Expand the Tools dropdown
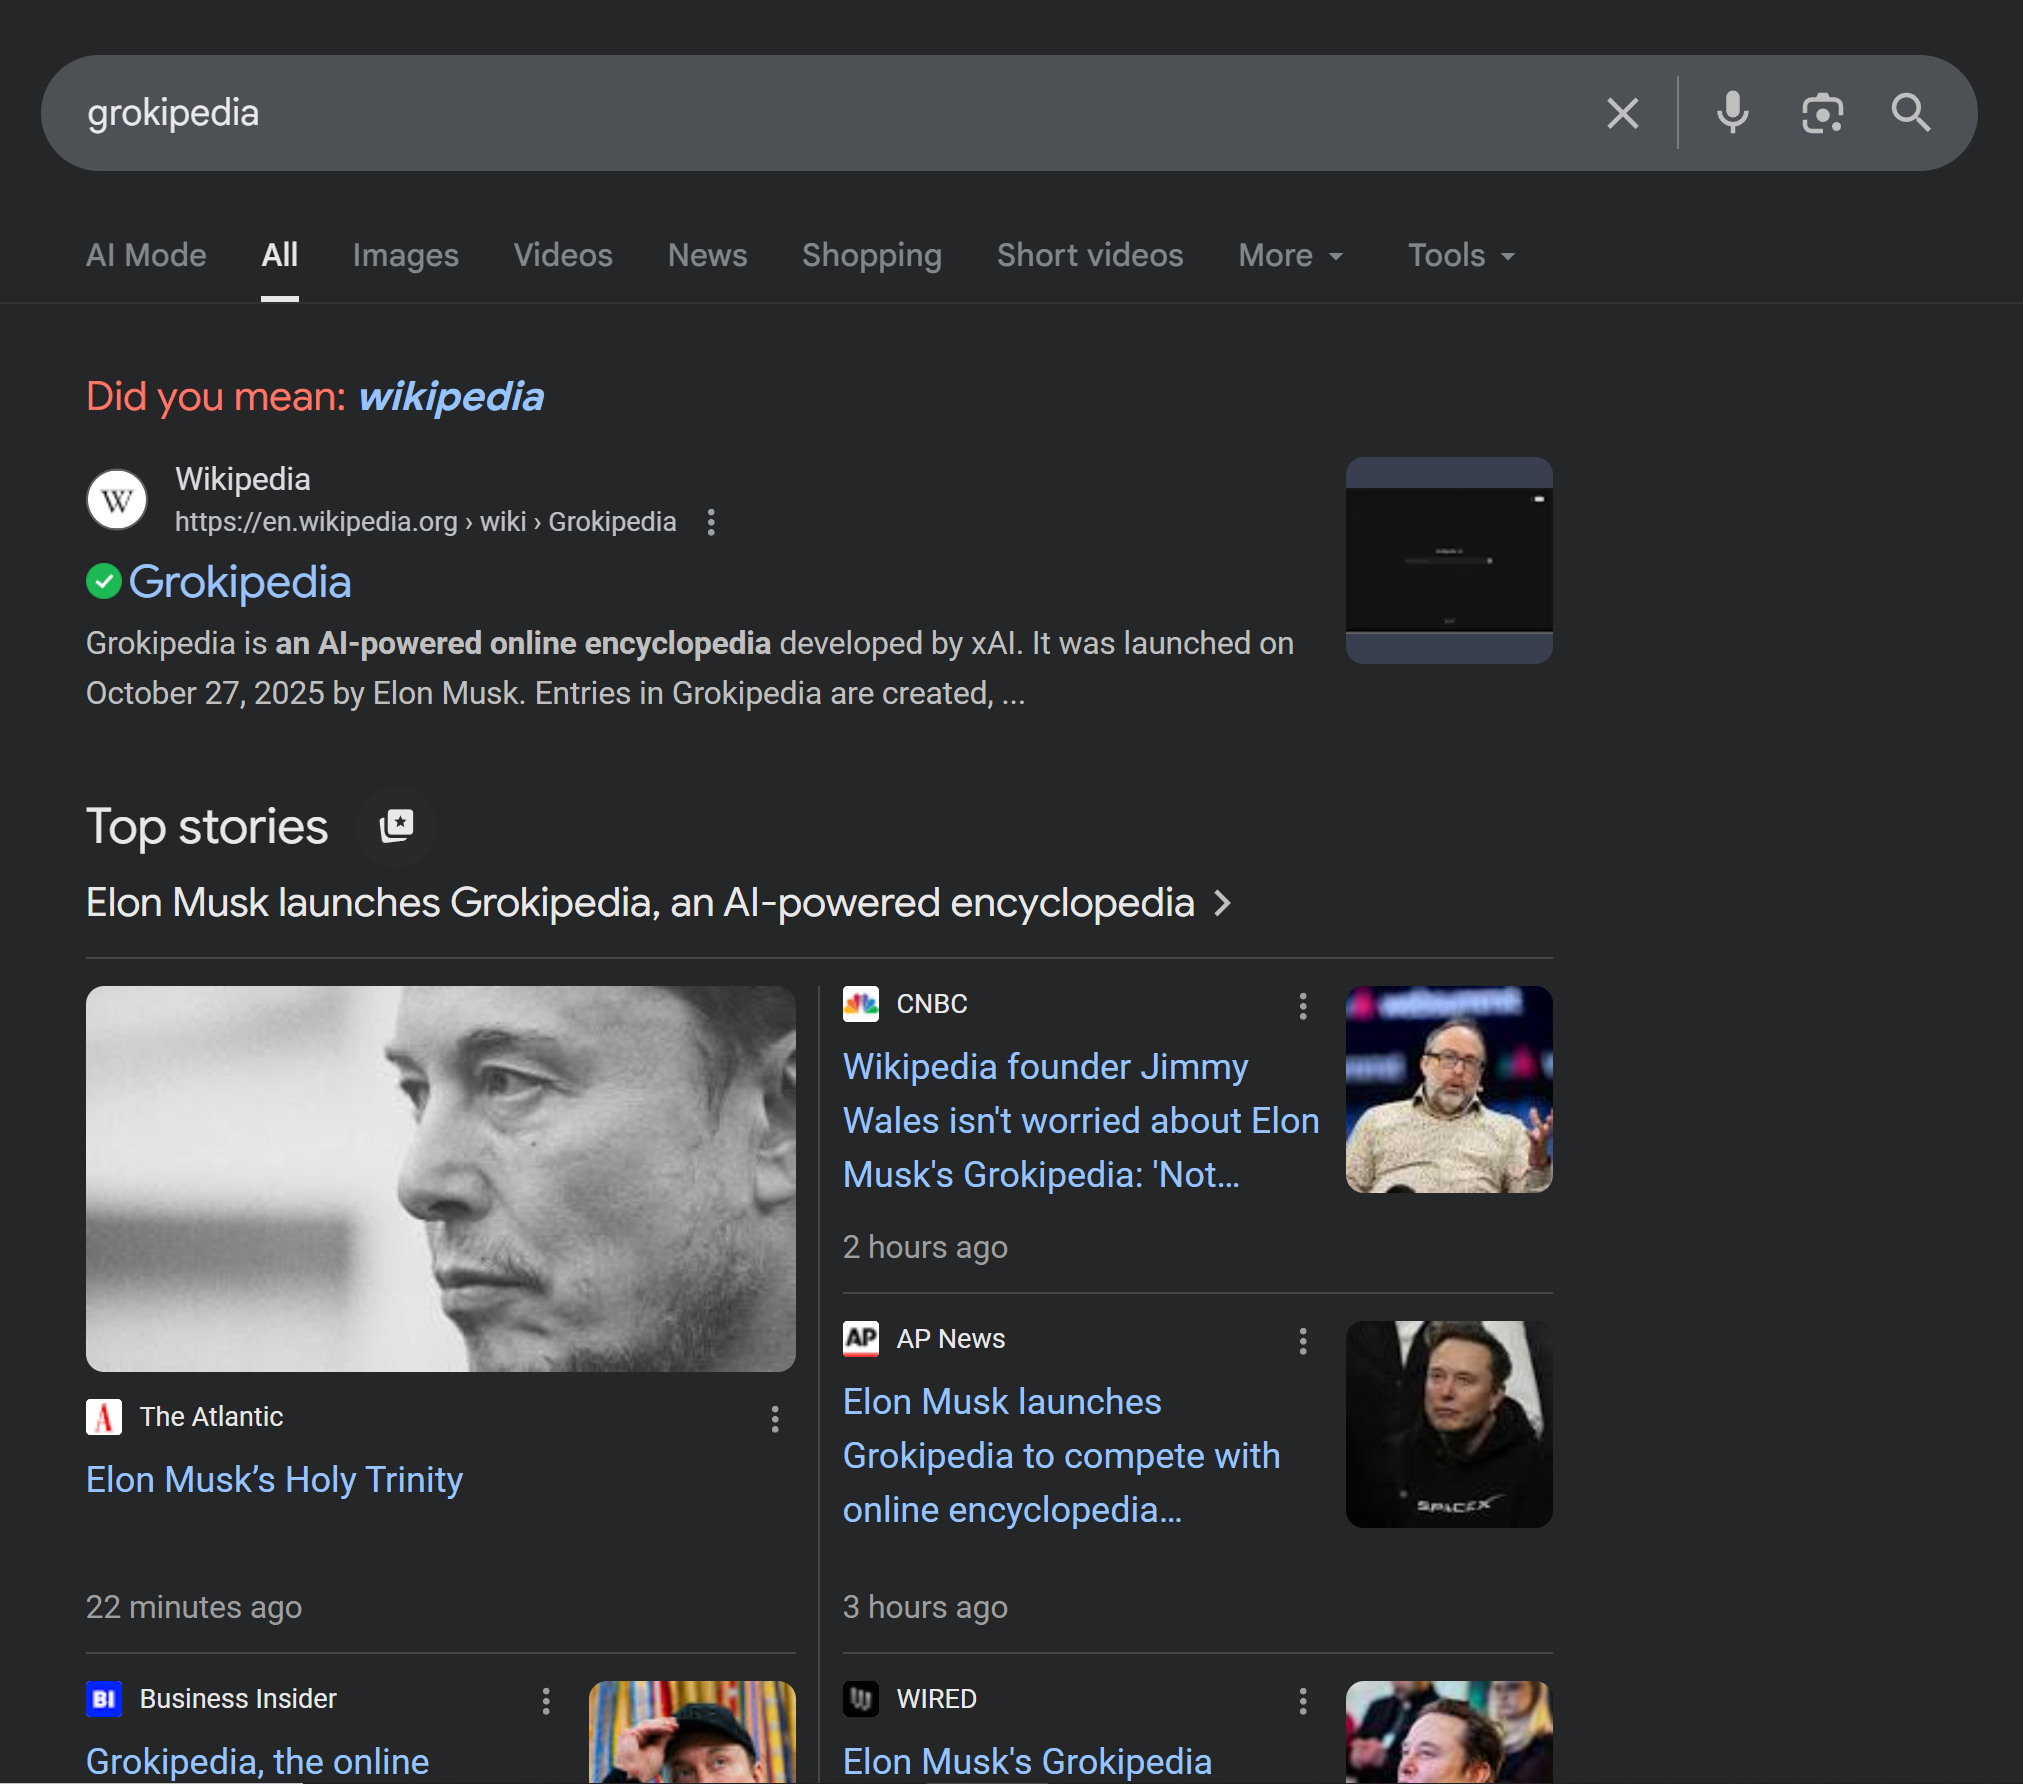 [x=1460, y=256]
